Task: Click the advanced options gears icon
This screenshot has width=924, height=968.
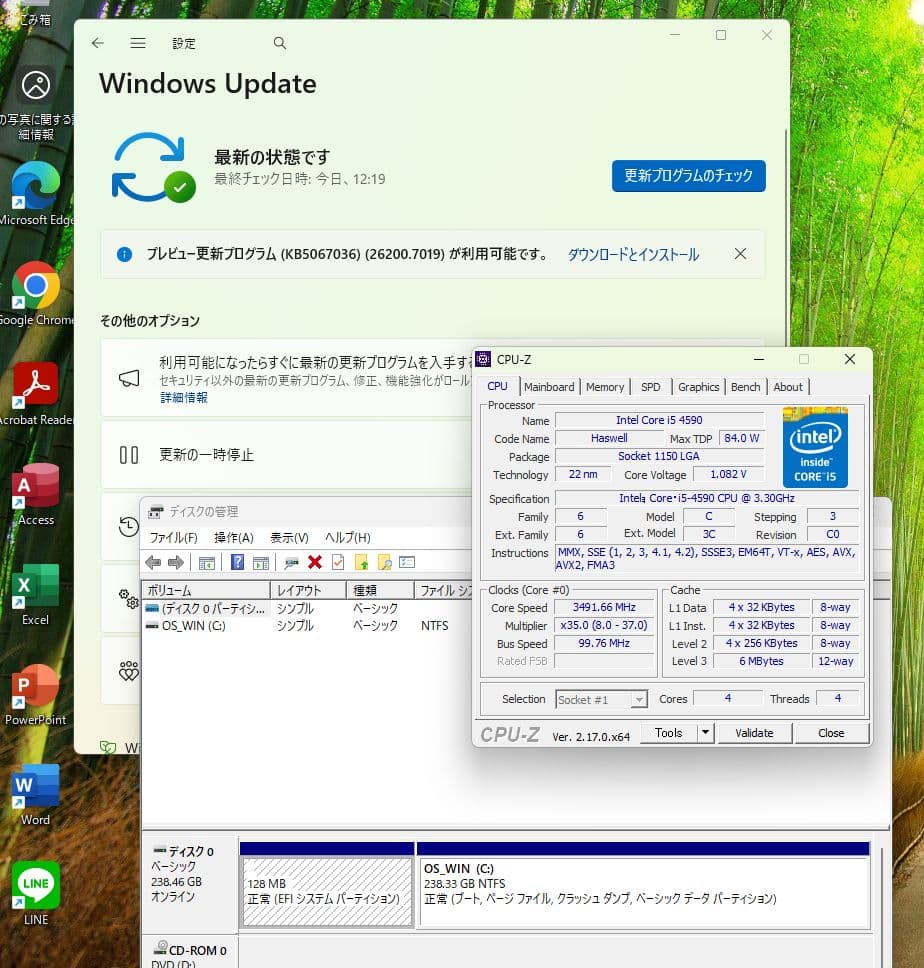Action: pyautogui.click(x=128, y=598)
